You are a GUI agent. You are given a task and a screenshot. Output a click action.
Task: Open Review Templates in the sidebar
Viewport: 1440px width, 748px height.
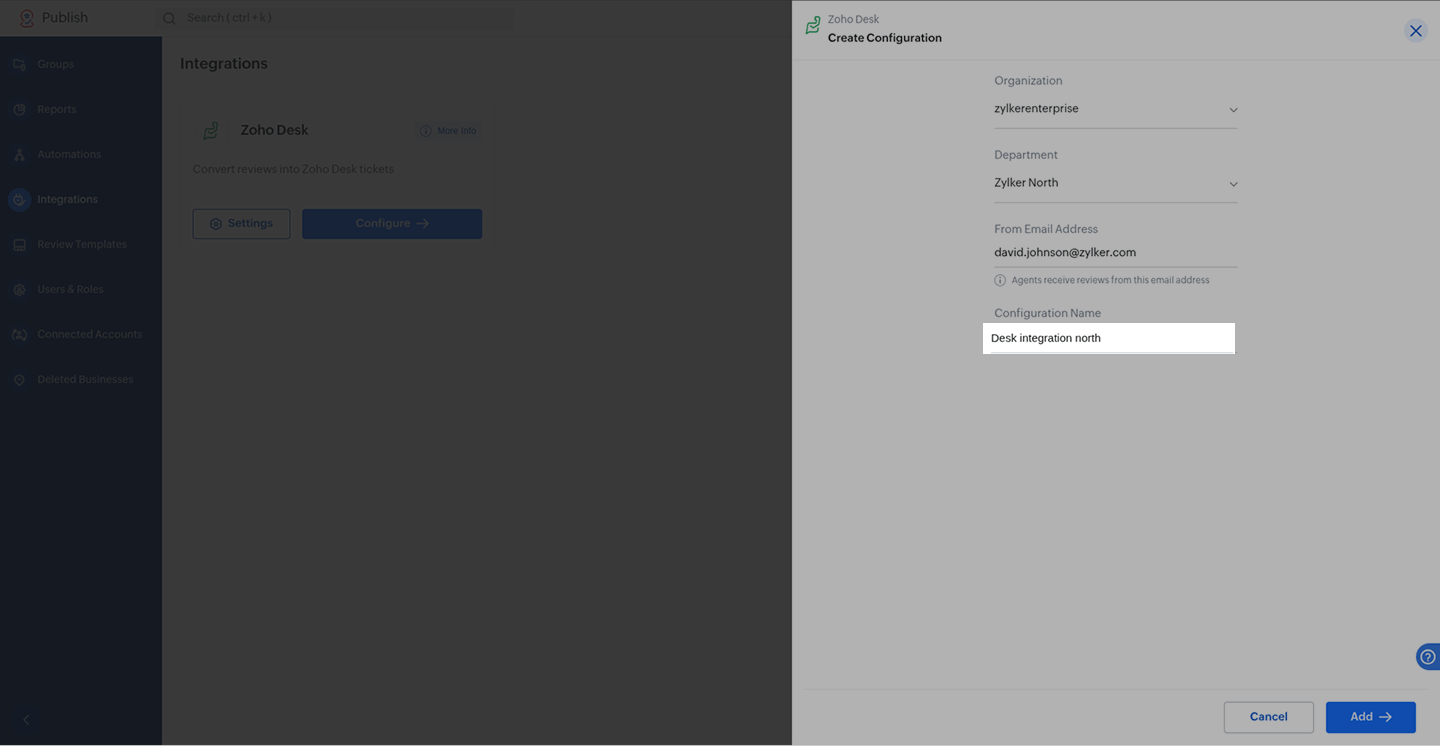82,244
